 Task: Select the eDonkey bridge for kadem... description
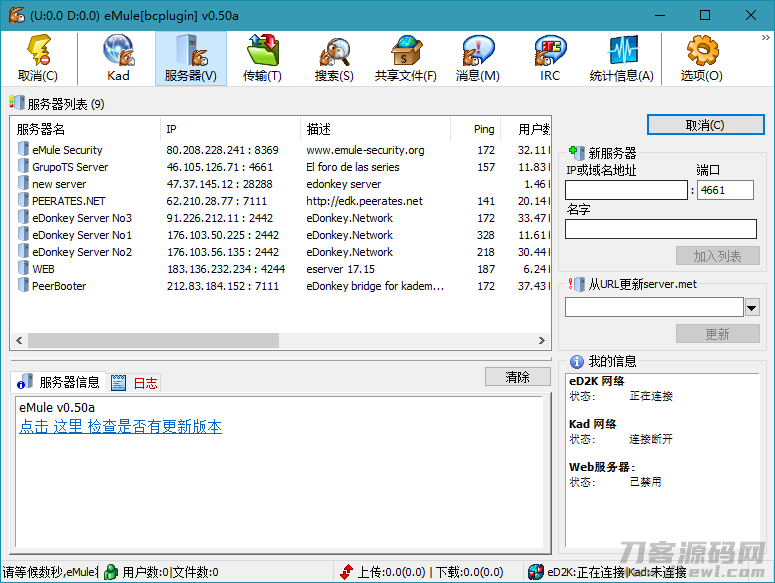tap(375, 286)
